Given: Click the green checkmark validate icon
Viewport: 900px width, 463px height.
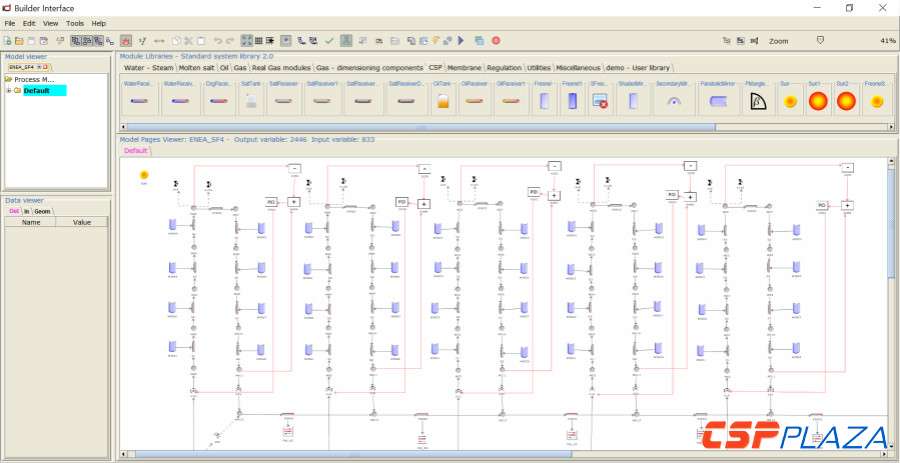Looking at the screenshot, I should (x=329, y=41).
